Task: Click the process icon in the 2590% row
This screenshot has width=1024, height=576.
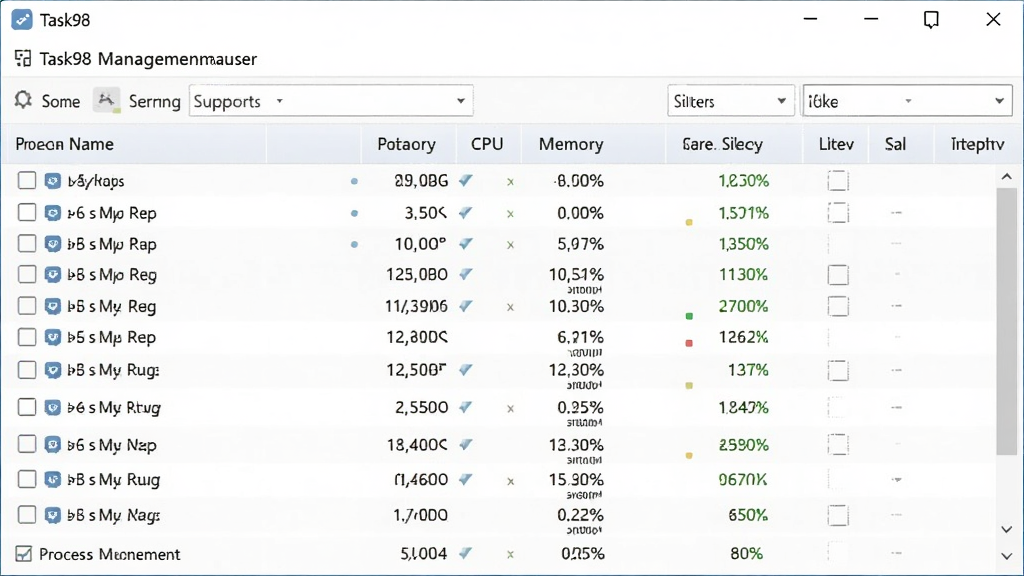Action: pos(53,445)
